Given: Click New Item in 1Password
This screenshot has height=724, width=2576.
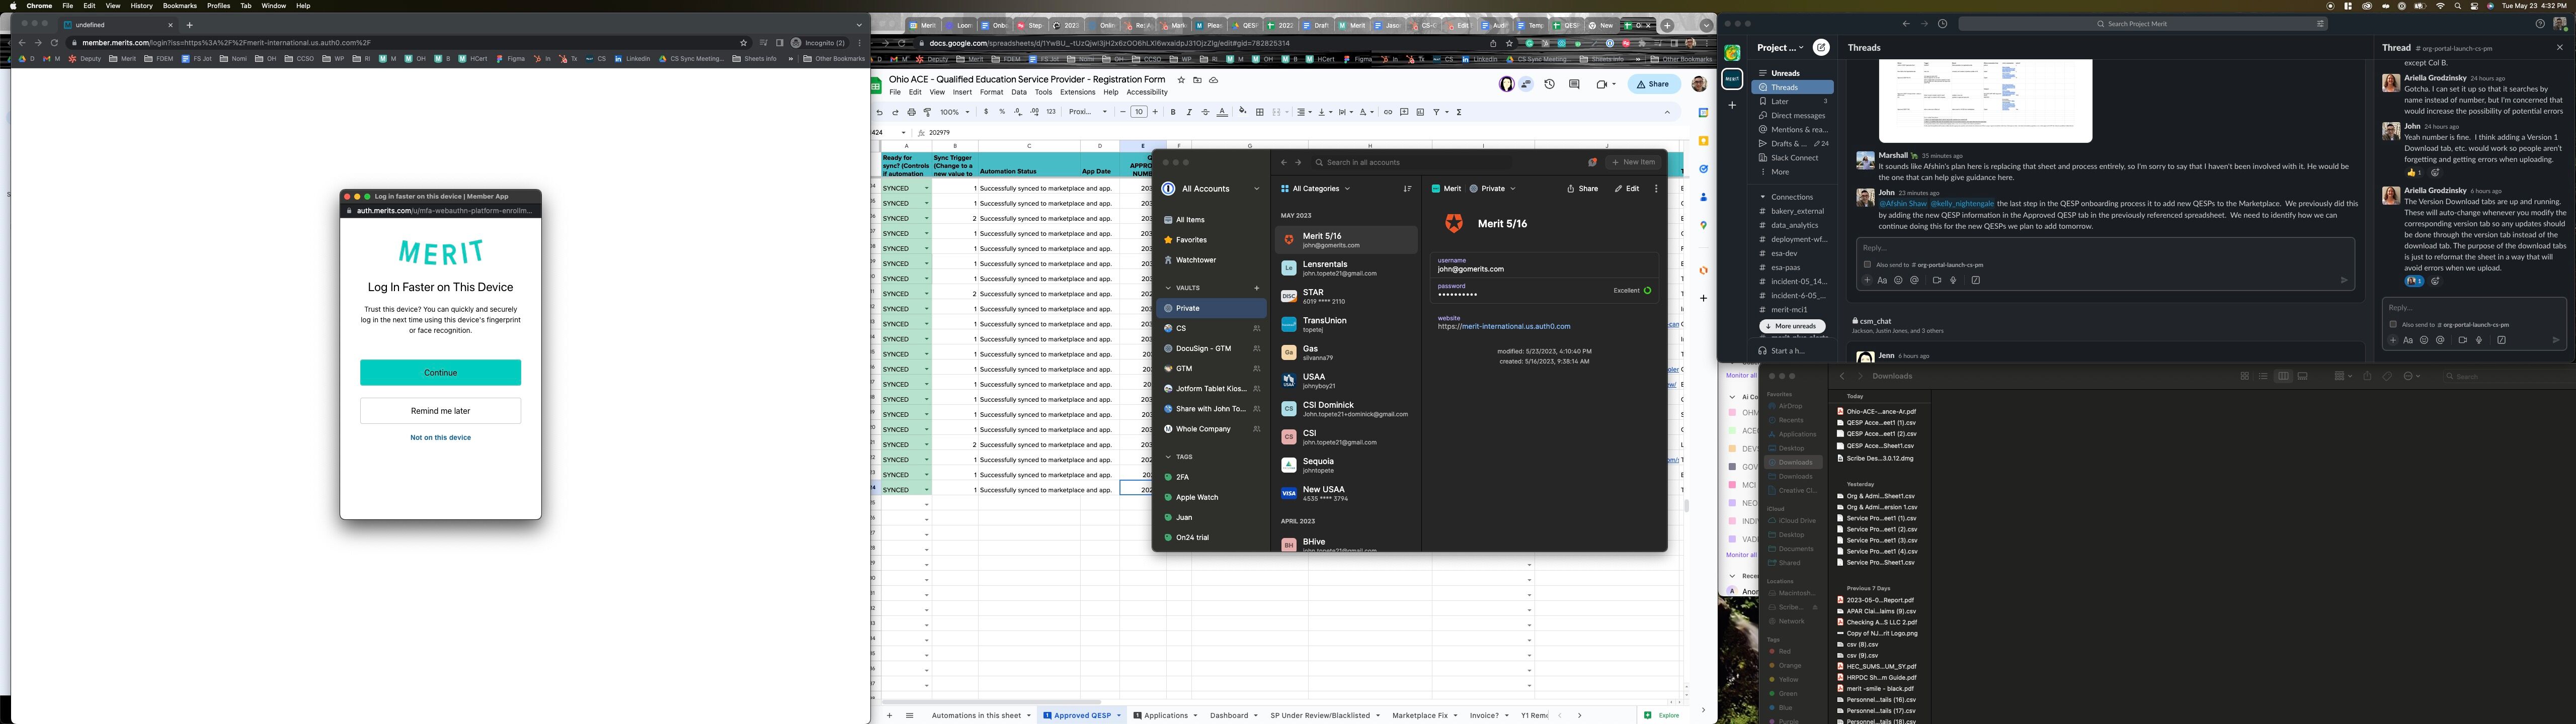Looking at the screenshot, I should tap(1633, 162).
